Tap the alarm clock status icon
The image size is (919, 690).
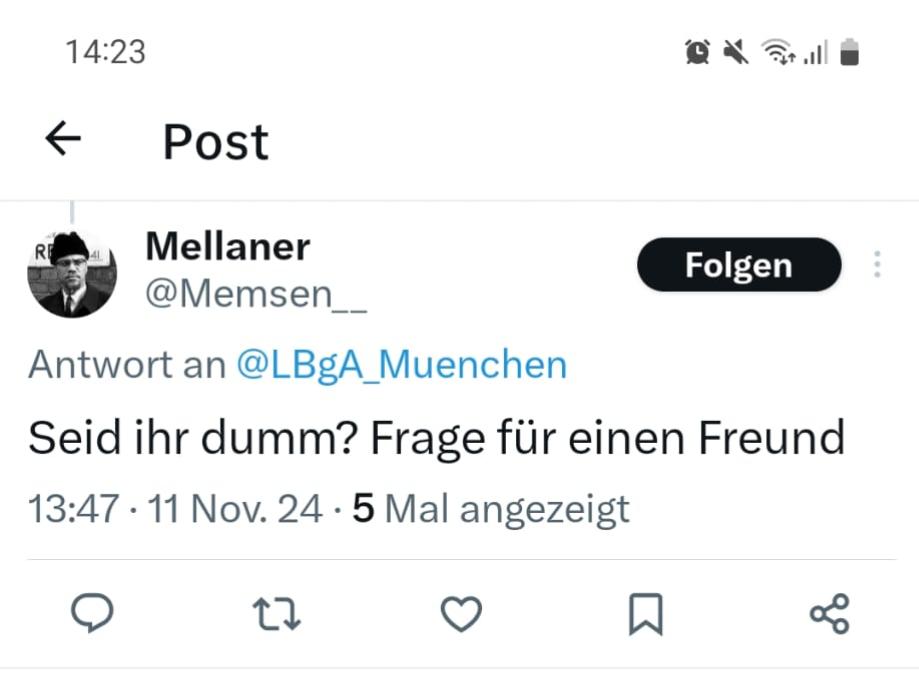697,52
